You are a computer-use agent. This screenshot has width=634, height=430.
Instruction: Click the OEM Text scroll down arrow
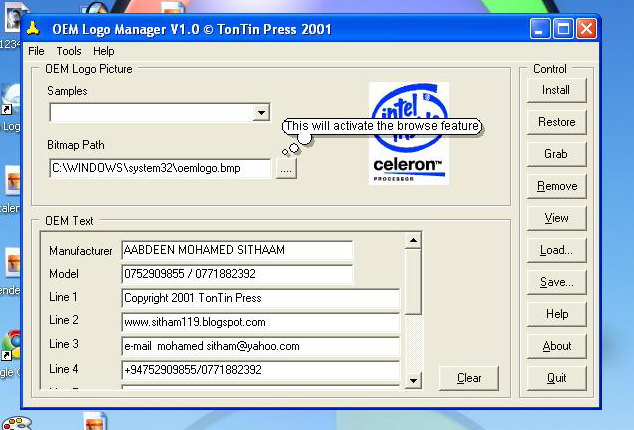coord(413,380)
